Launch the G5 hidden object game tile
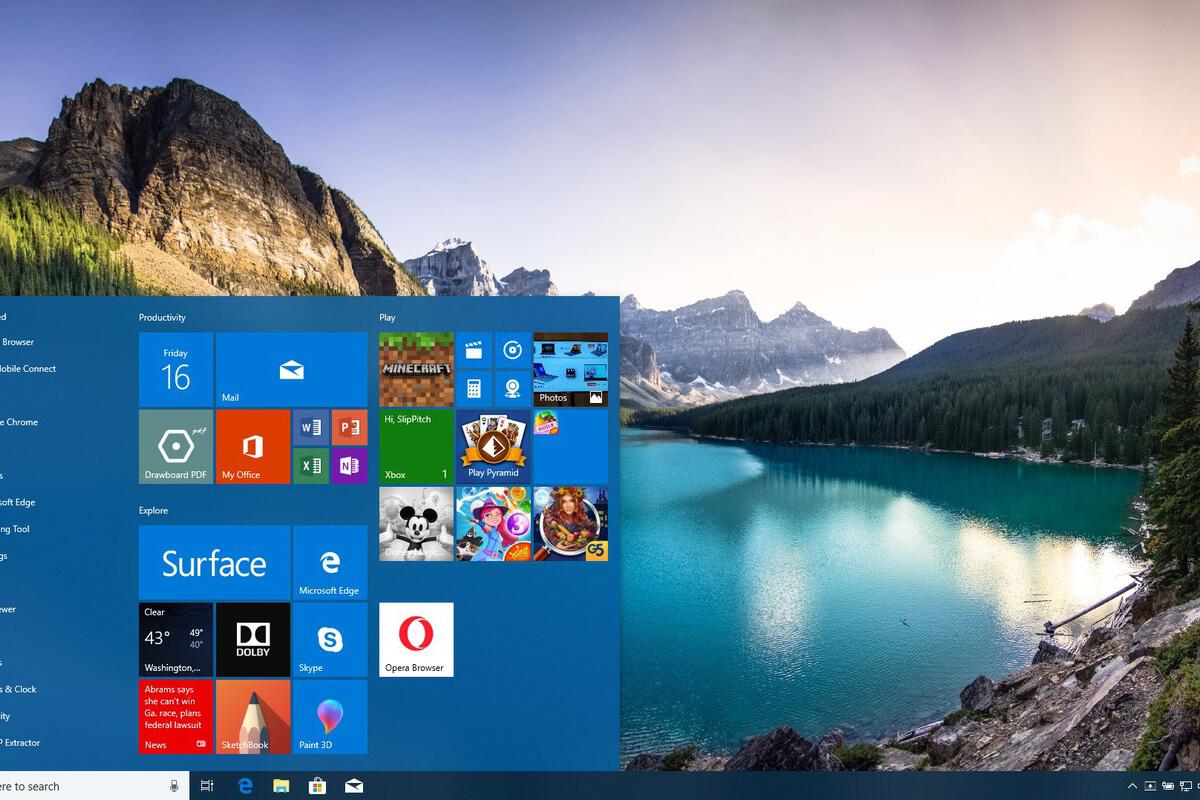The image size is (1200, 800). click(571, 524)
